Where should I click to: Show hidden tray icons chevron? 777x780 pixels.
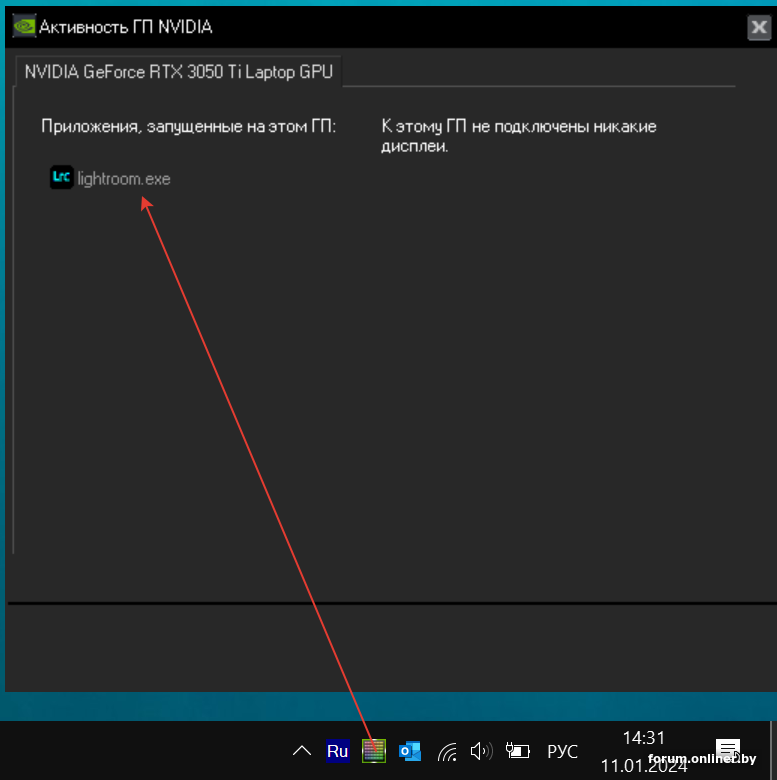point(301,751)
